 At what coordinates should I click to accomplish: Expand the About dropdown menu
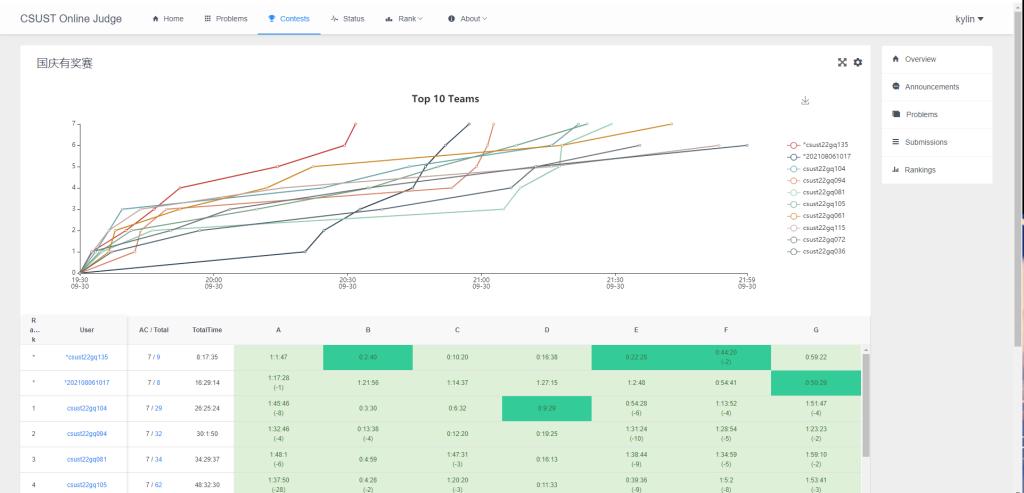[x=467, y=19]
